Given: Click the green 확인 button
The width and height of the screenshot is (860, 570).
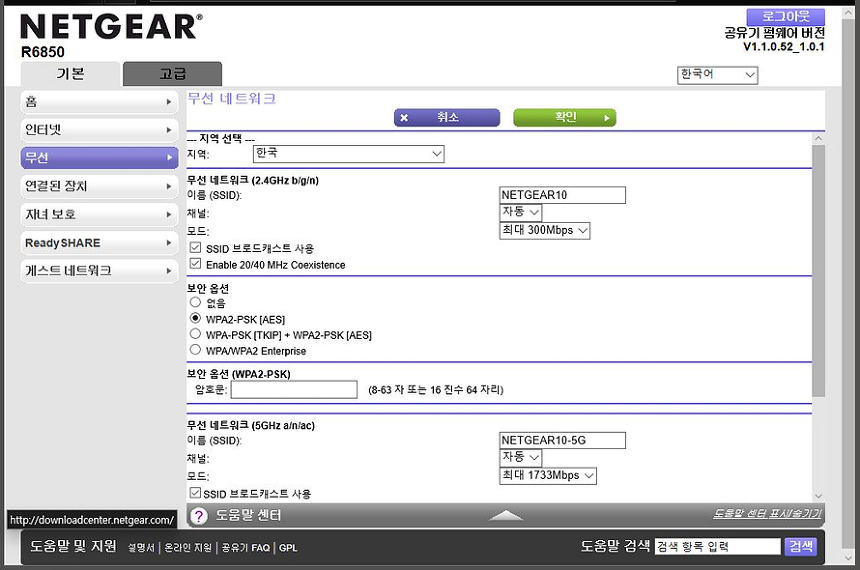Looking at the screenshot, I should pyautogui.click(x=564, y=118).
